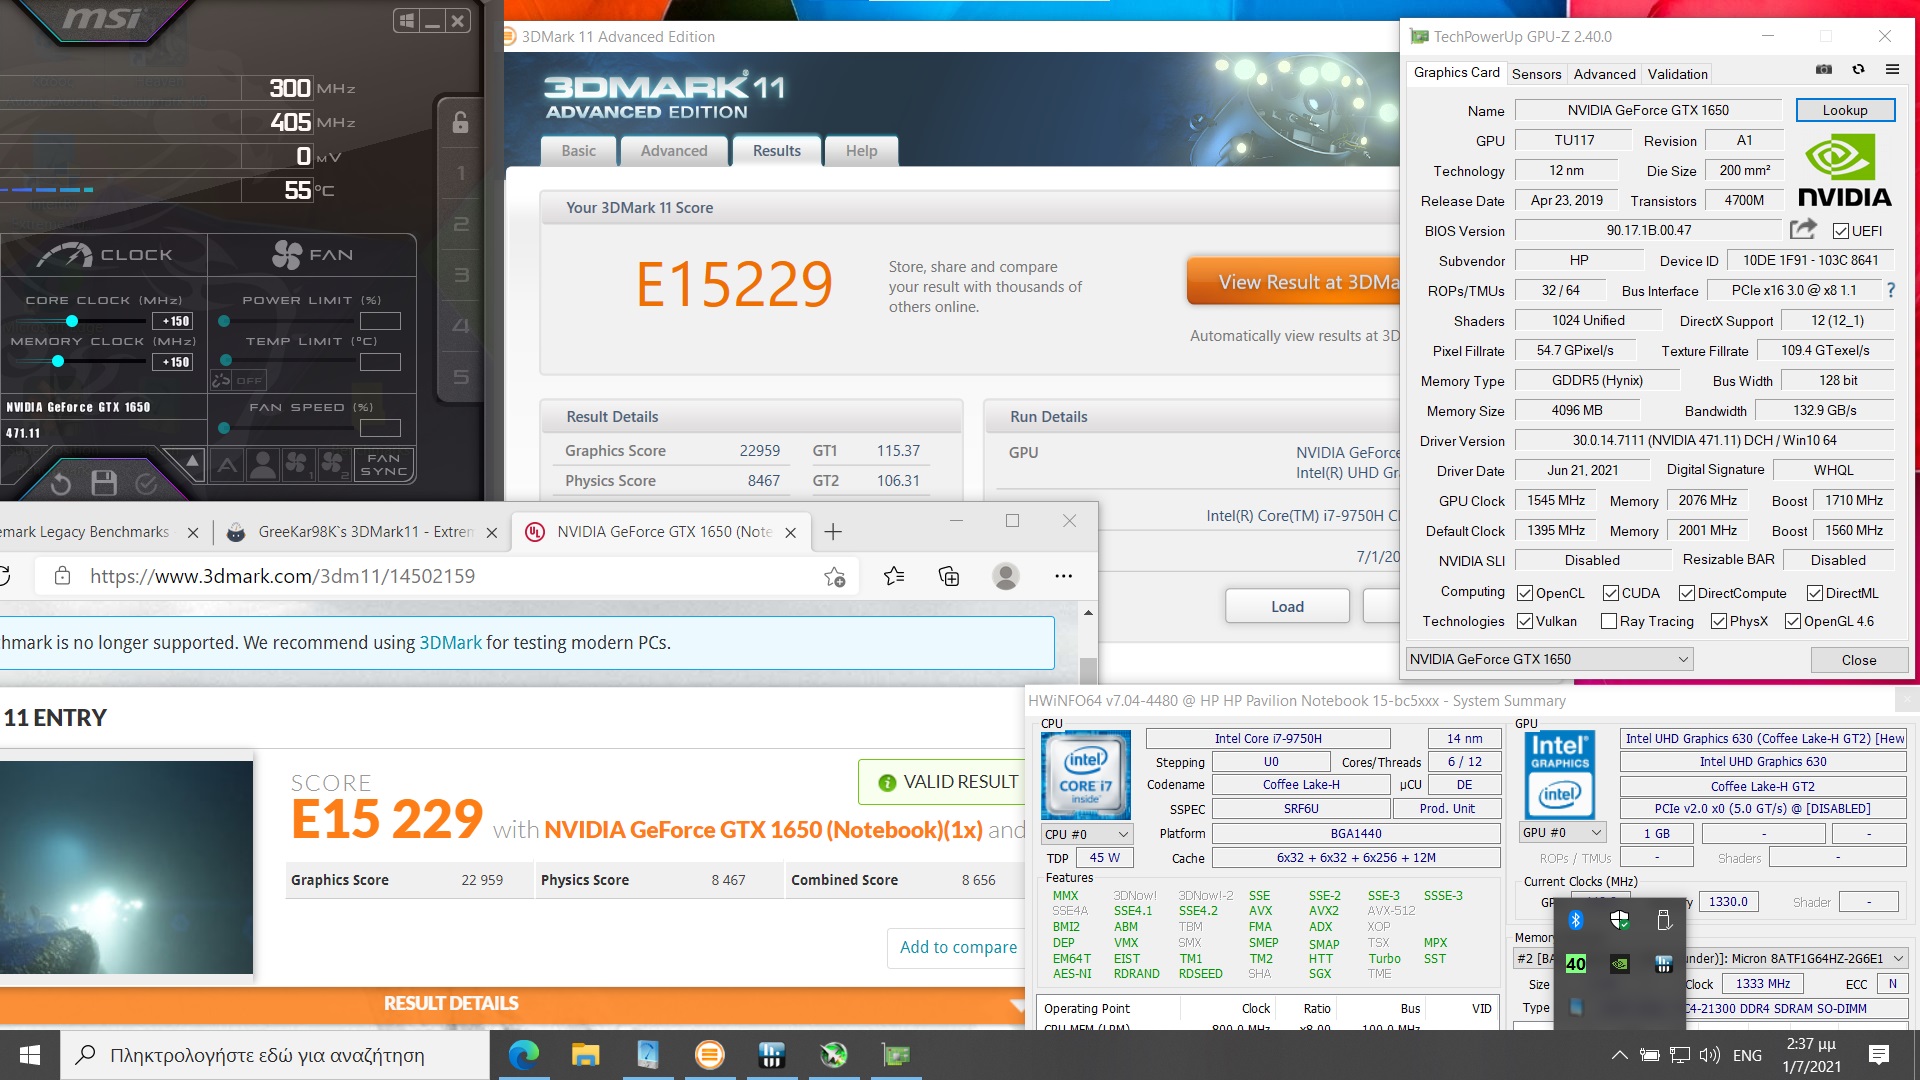Apply Afterburner settings with checkmark icon

[146, 484]
